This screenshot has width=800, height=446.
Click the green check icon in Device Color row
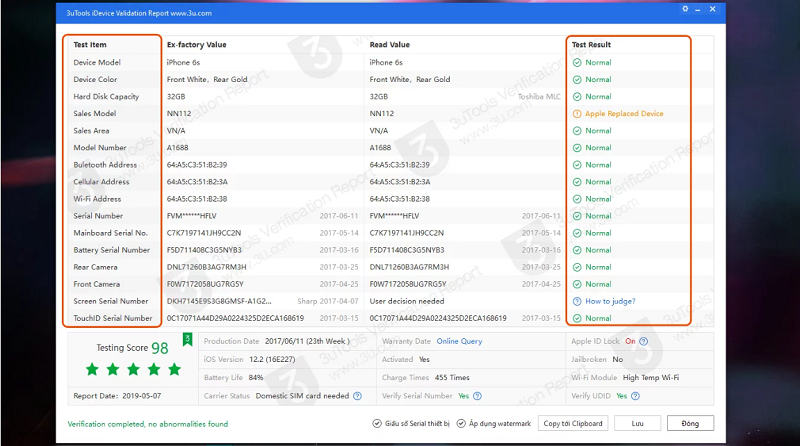pos(577,80)
